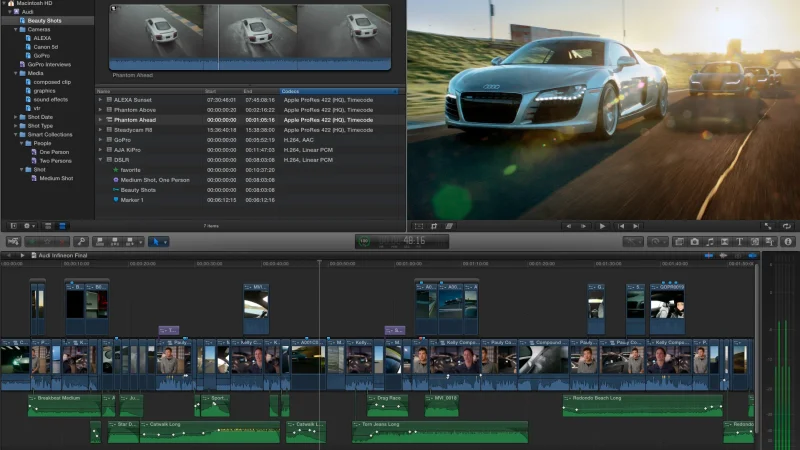Connect clip to primary storyline
800x450 pixels.
click(x=99, y=242)
